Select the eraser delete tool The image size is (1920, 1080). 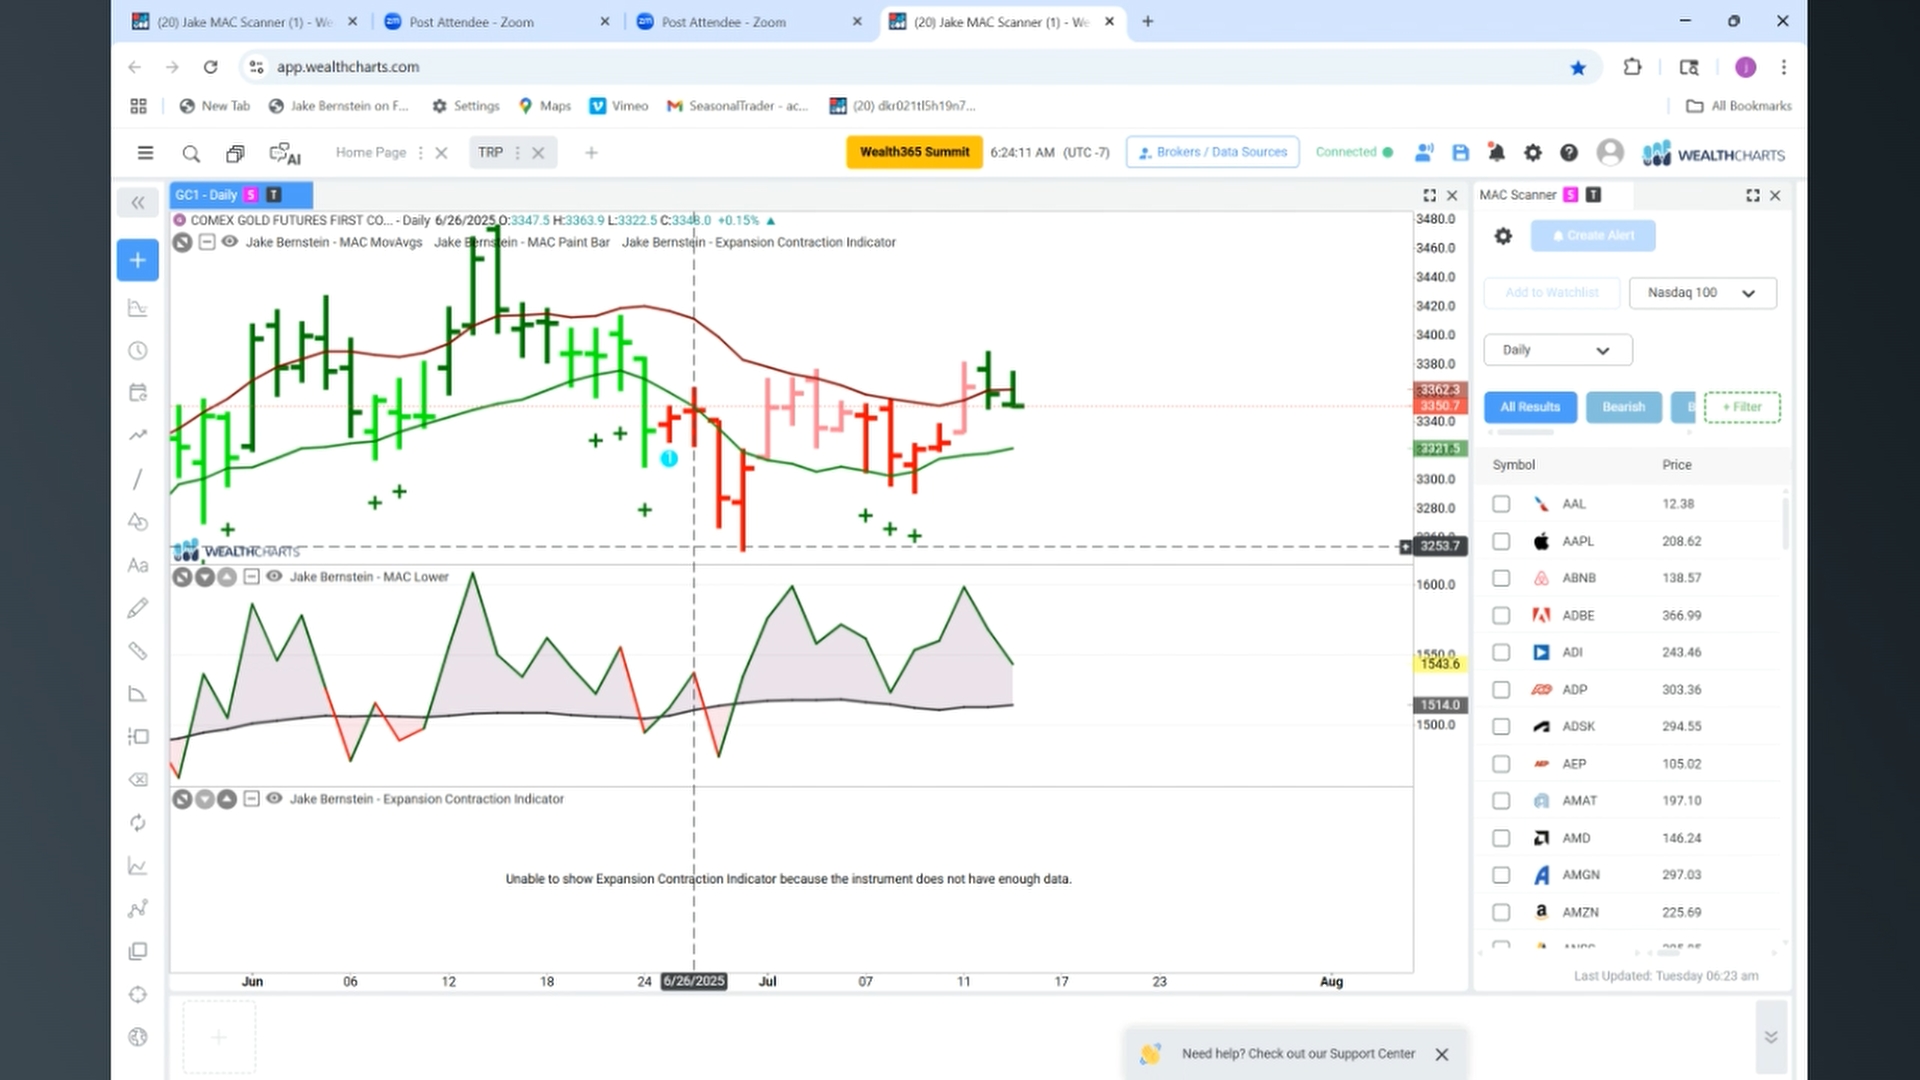(138, 780)
